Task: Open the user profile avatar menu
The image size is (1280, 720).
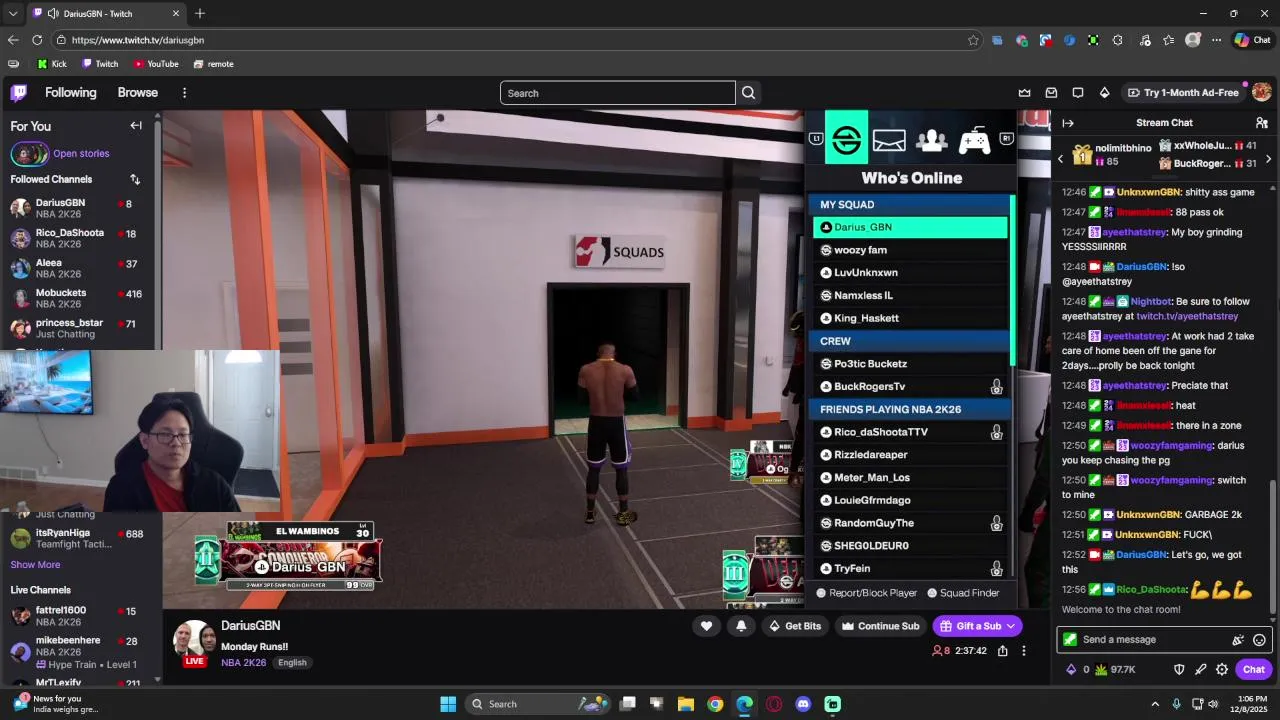Action: 1261,92
